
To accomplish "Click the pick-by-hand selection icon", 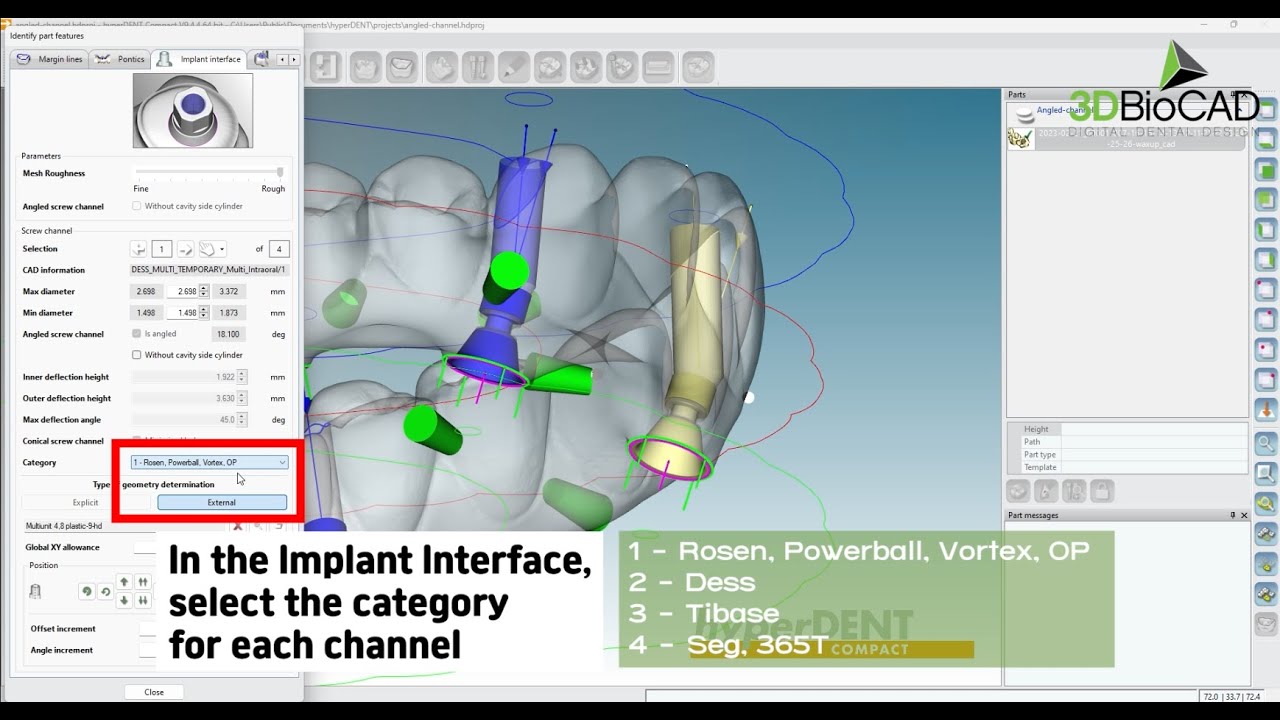I will coord(207,249).
